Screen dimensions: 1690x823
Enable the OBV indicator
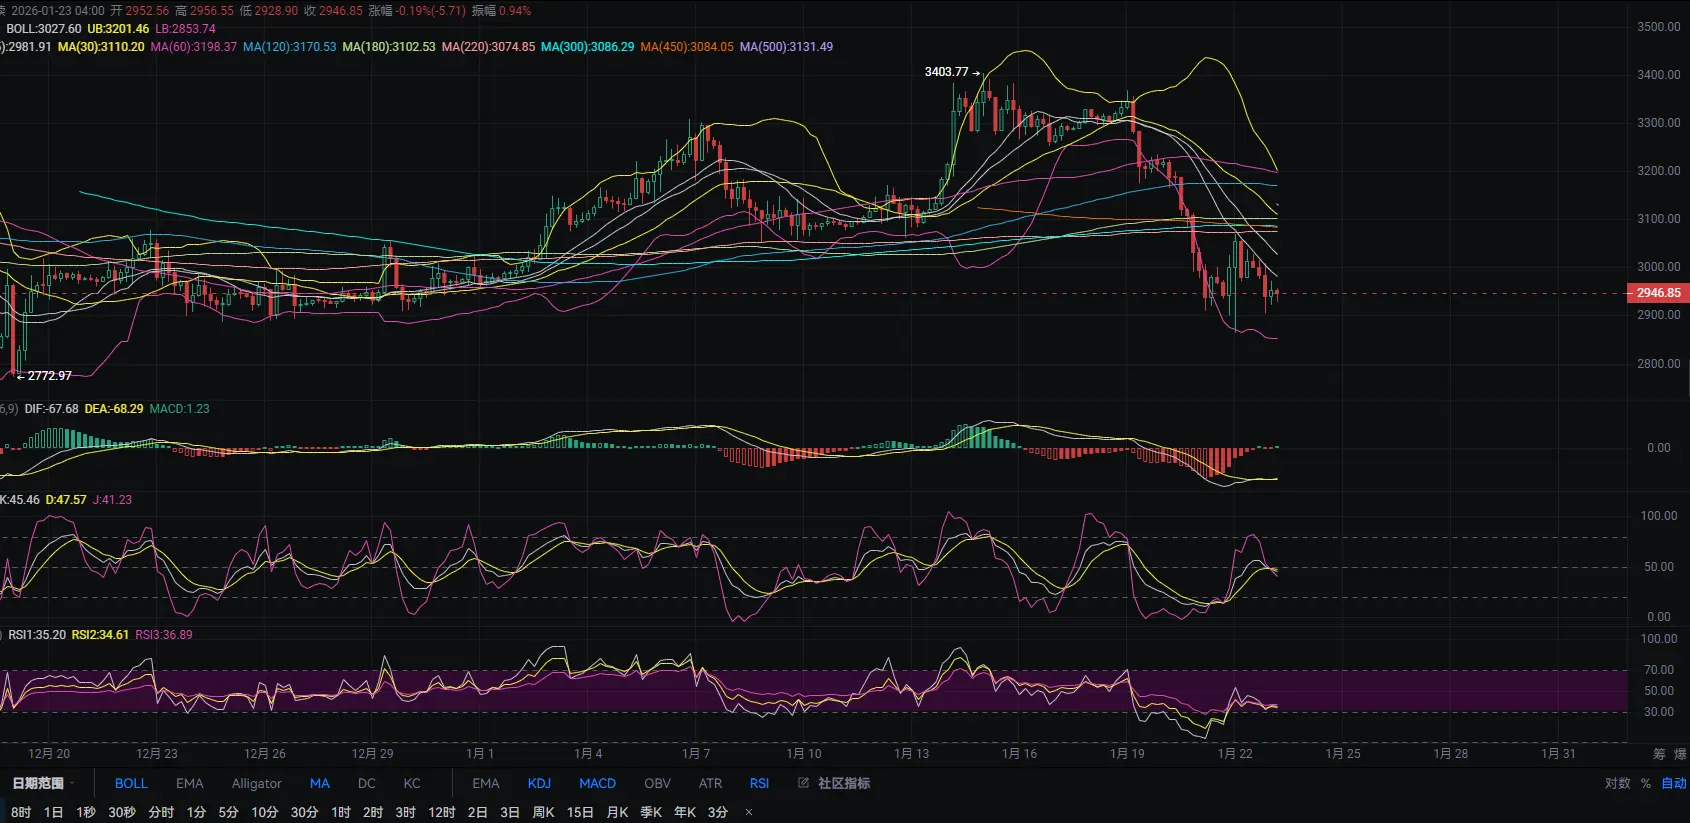657,783
